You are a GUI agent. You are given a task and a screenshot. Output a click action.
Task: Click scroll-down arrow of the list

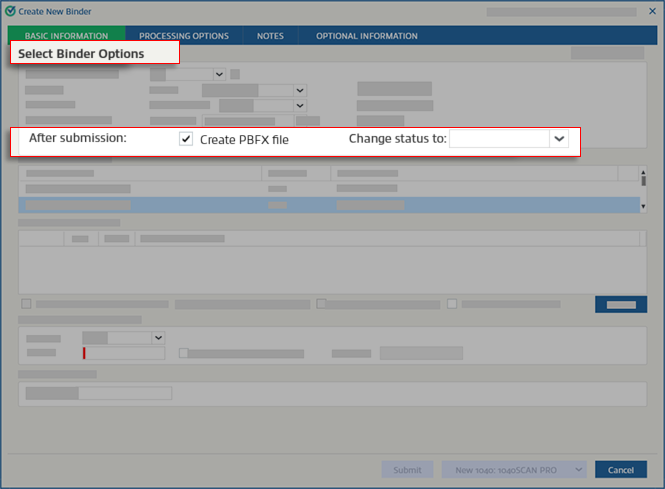[x=642, y=206]
